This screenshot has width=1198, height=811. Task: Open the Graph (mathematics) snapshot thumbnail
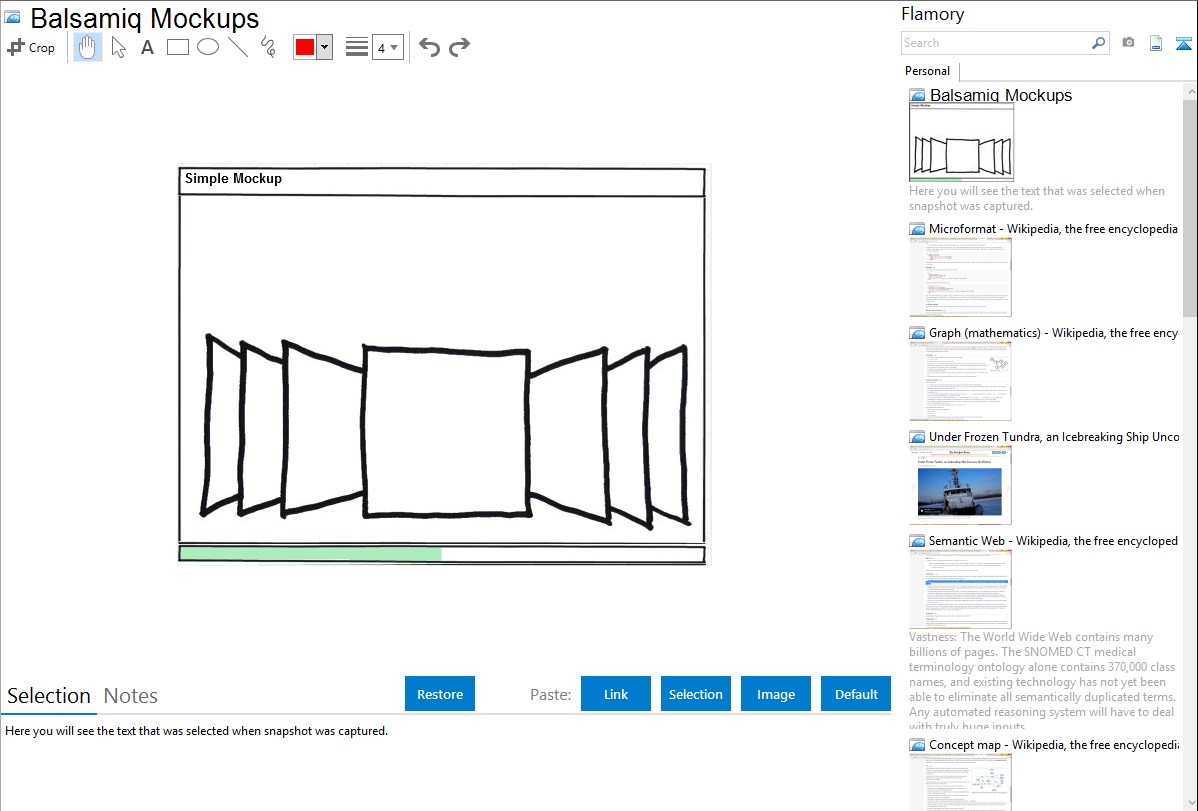tap(960, 381)
